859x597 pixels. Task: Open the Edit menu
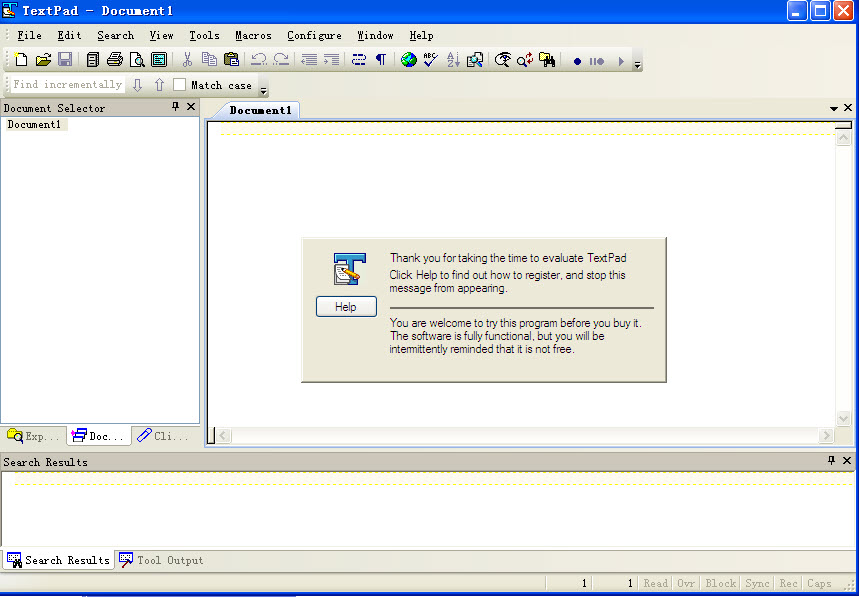point(70,36)
